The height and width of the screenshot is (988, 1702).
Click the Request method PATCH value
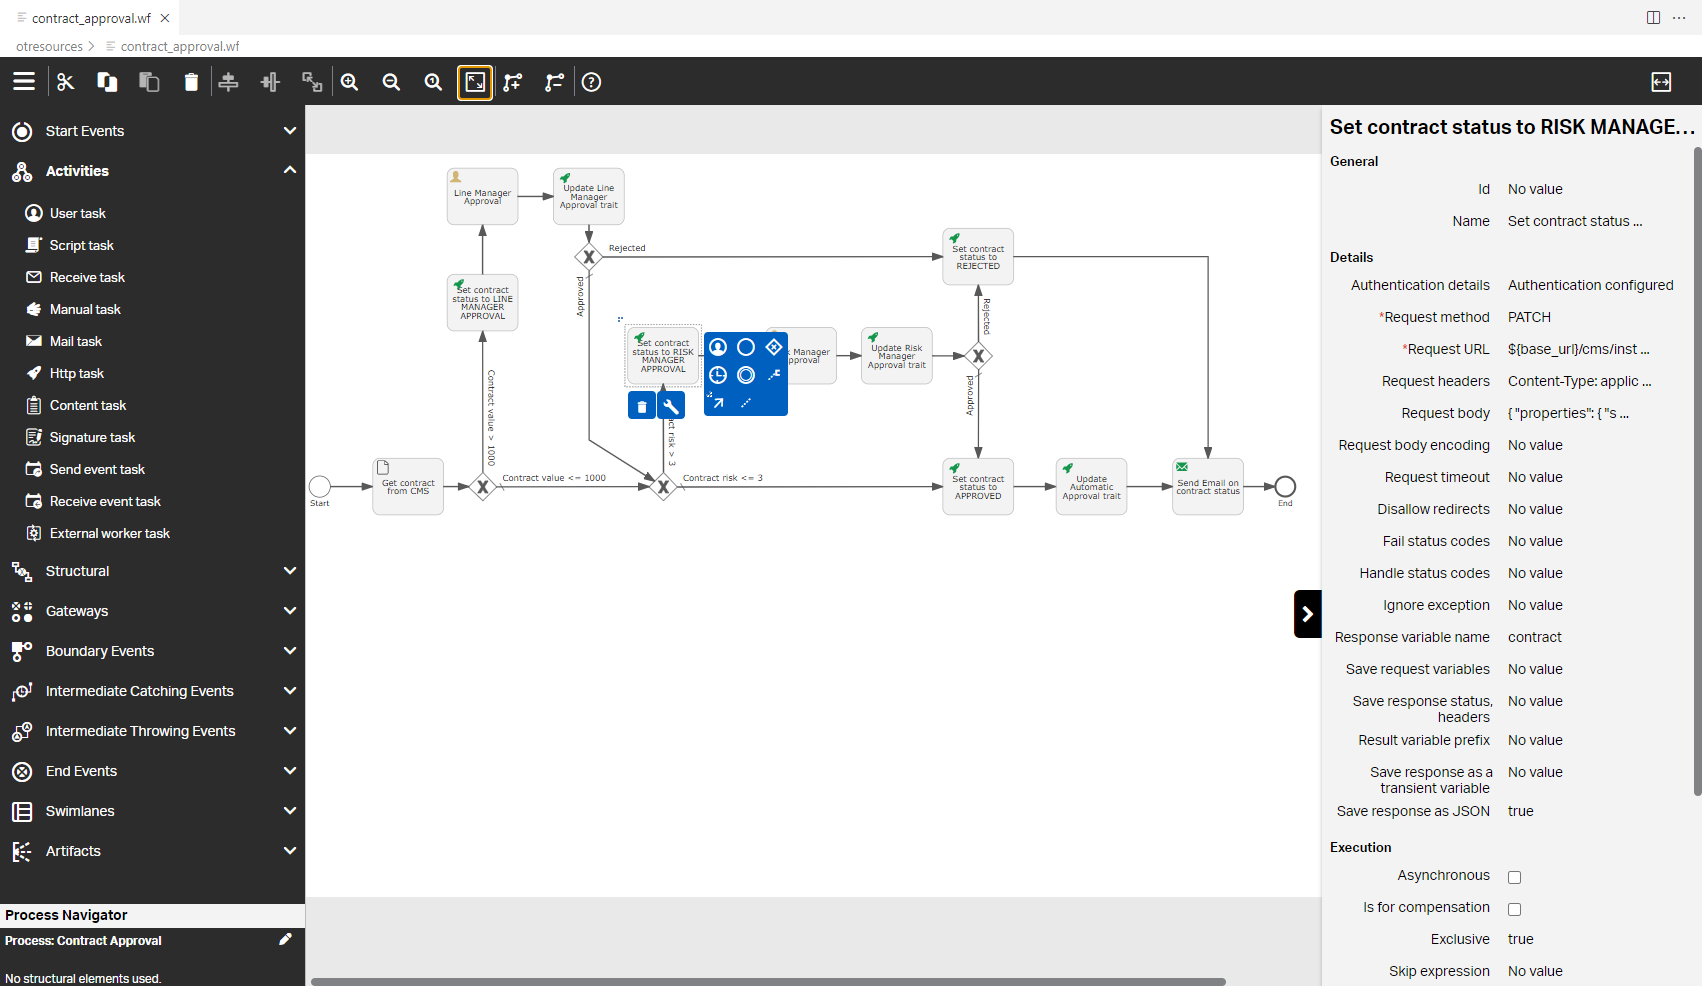click(1529, 317)
